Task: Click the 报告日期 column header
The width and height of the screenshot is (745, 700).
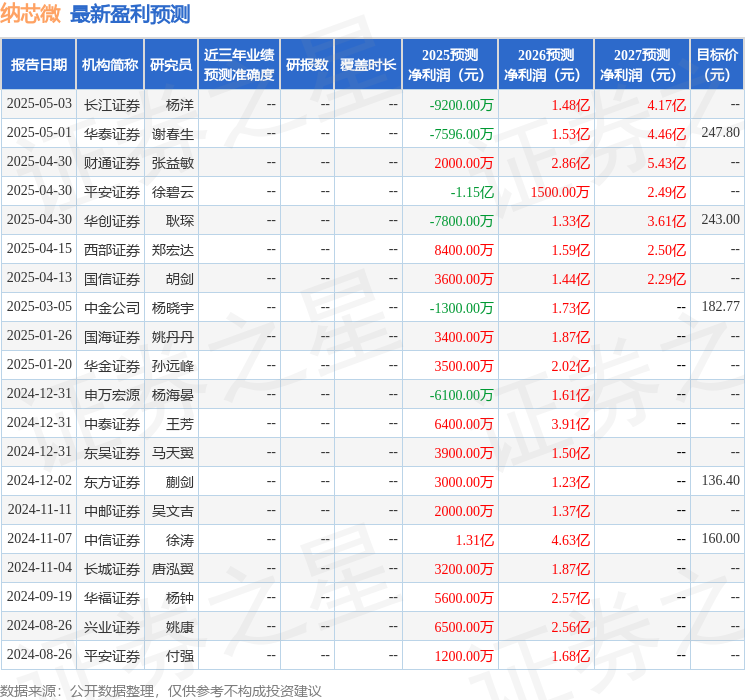Action: [38, 65]
